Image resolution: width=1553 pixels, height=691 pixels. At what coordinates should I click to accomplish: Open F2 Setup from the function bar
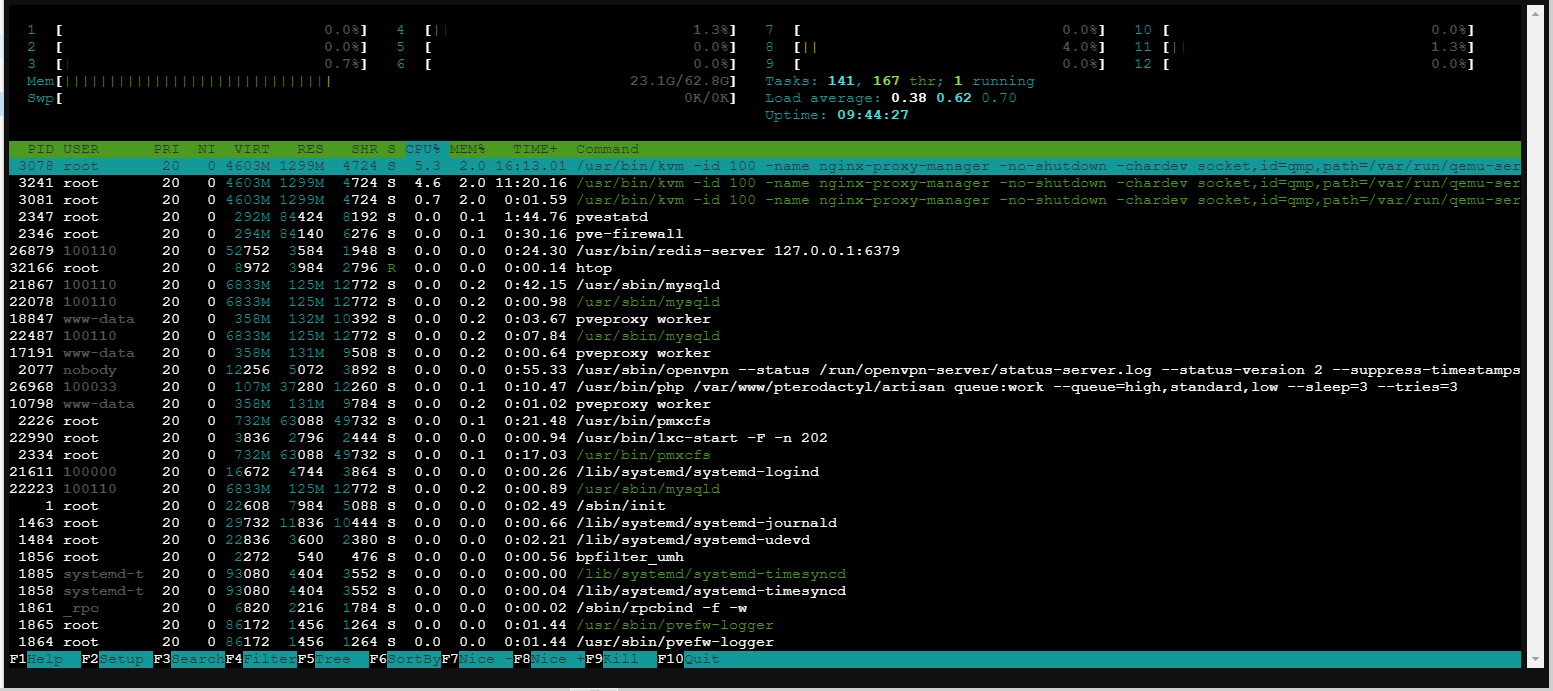(117, 659)
